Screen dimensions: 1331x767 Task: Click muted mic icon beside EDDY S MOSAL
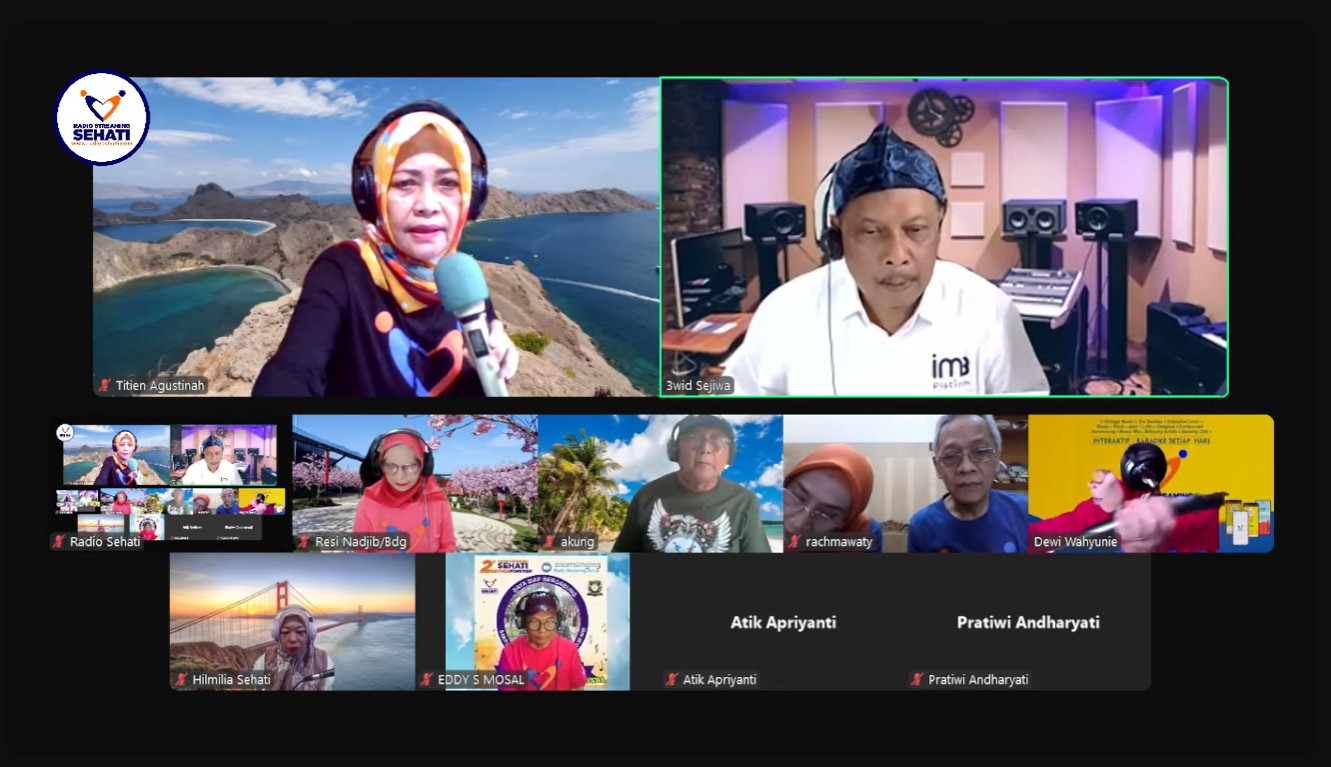click(427, 680)
